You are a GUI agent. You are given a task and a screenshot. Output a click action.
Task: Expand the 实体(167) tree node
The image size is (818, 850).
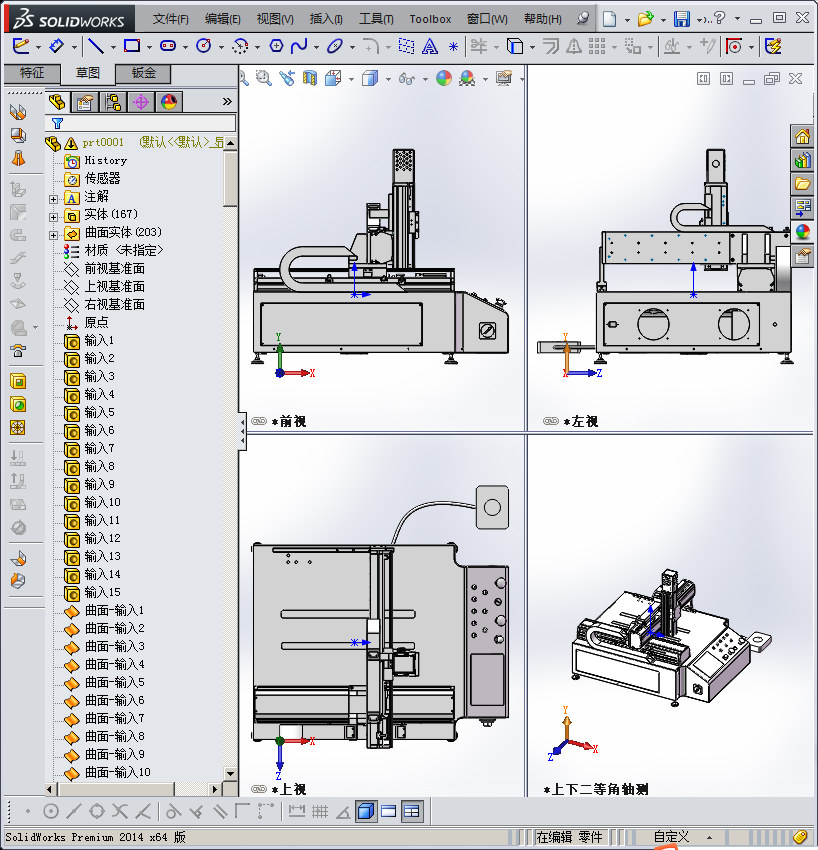(53, 217)
